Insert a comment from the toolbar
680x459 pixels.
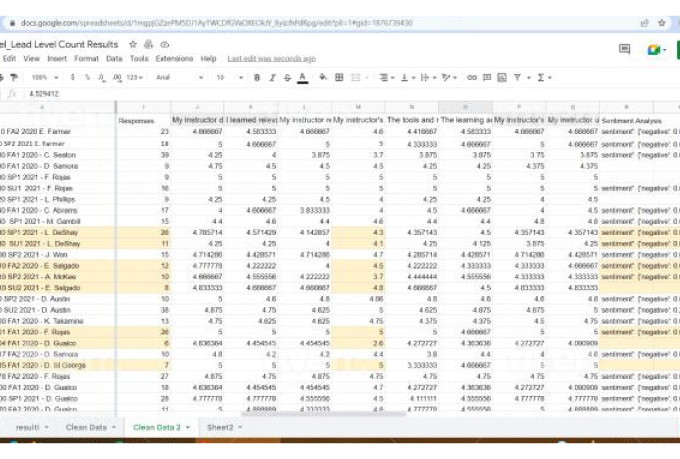click(487, 77)
